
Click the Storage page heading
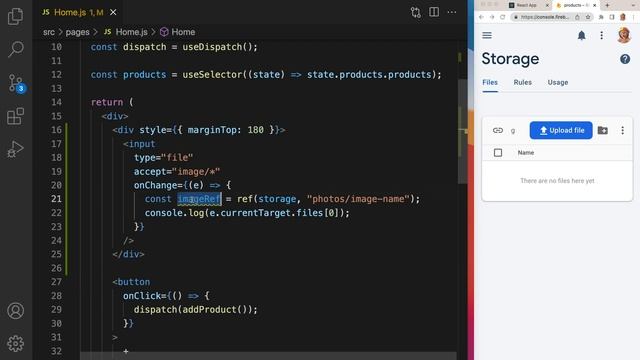point(510,59)
